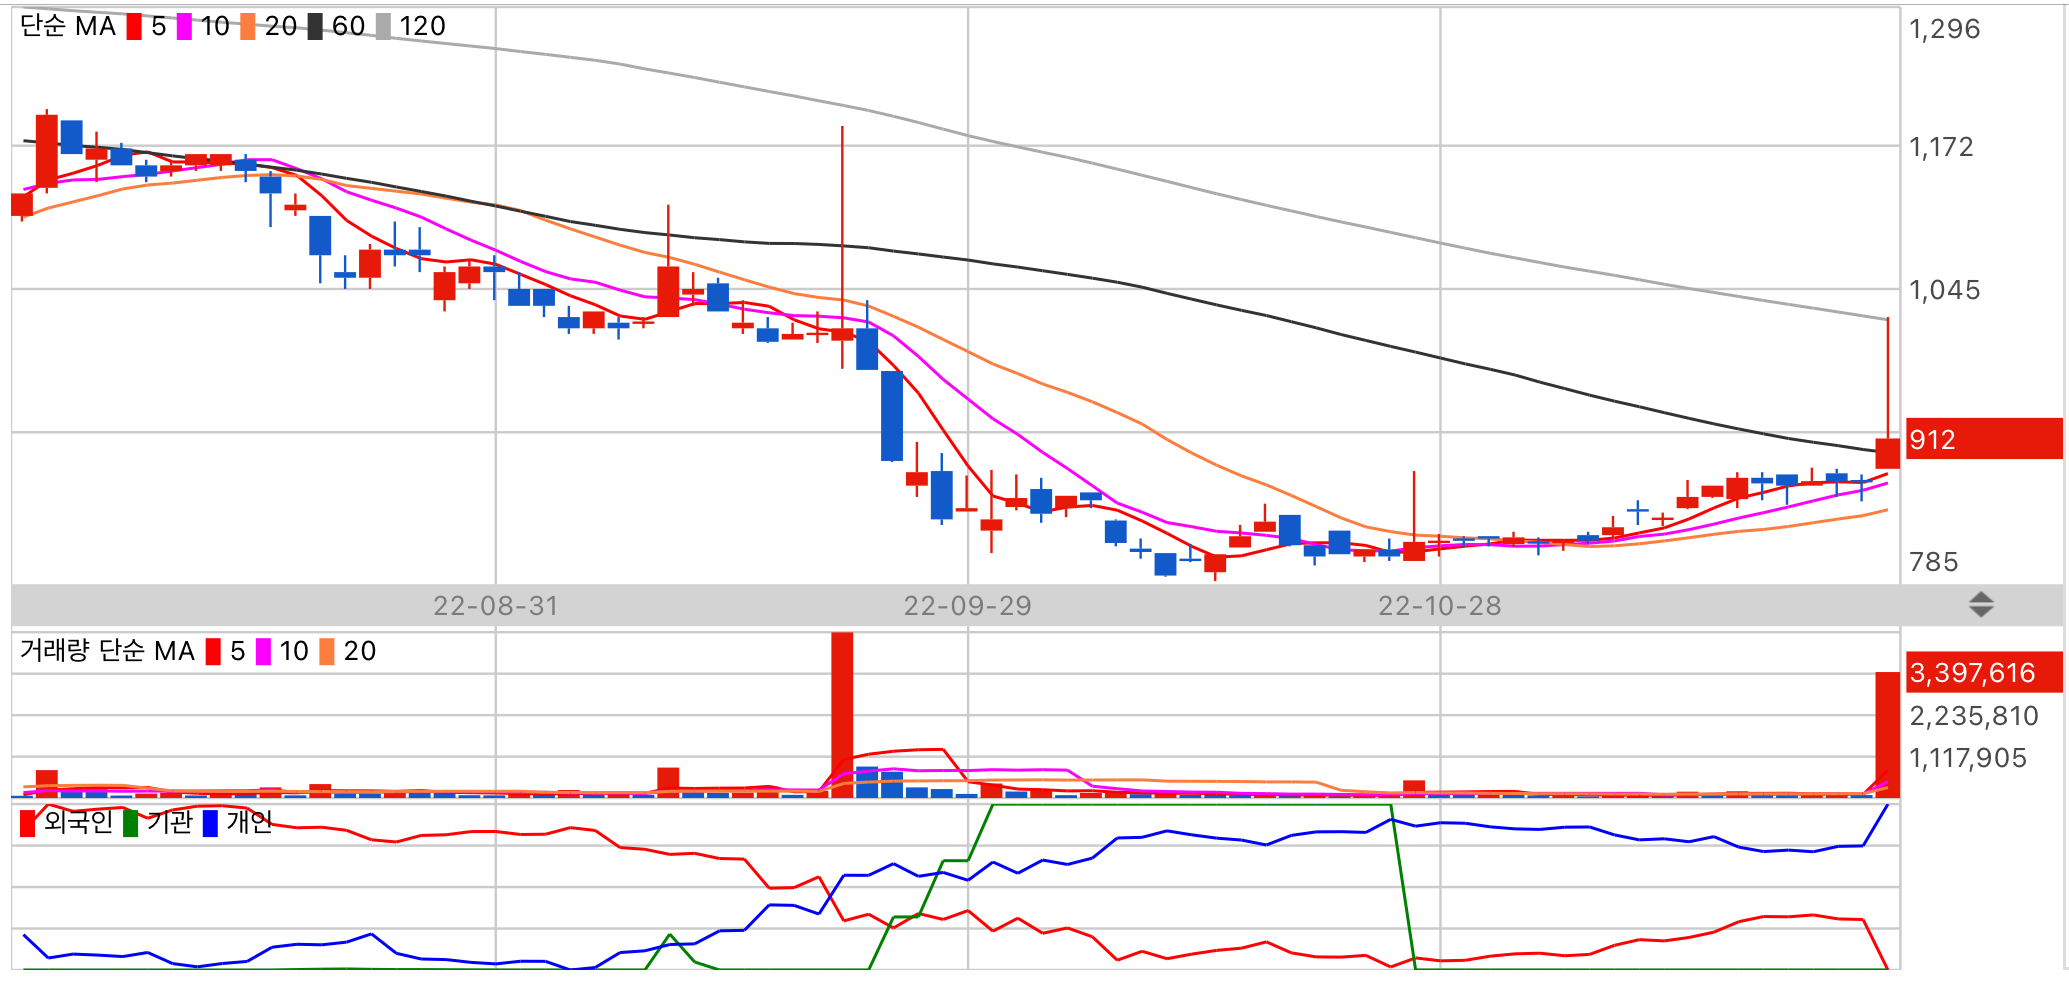Click the red 외국인 legend swatch
Image resolution: width=2069 pixels, height=985 pixels.
pos(28,823)
